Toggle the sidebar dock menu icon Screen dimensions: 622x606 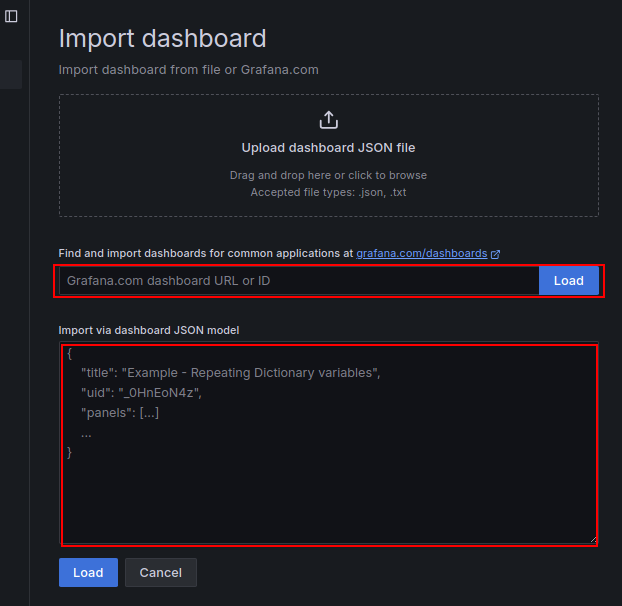[x=11, y=16]
